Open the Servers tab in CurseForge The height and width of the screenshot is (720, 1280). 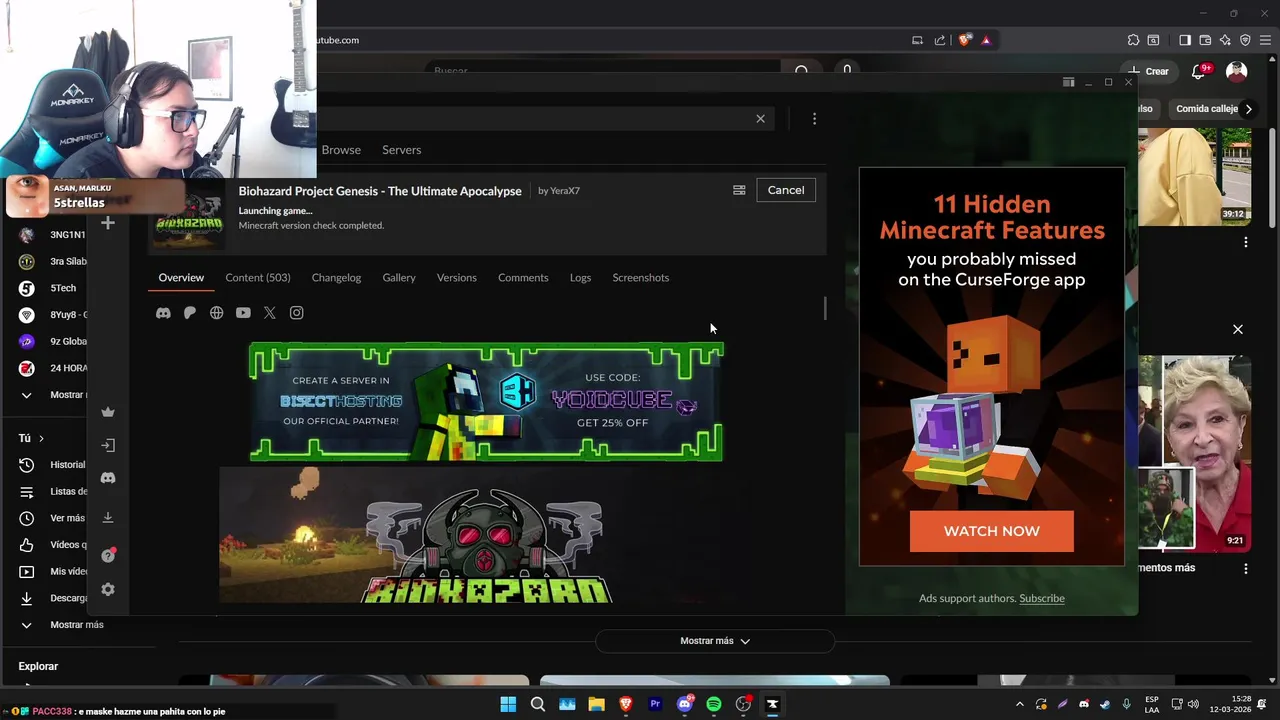click(x=401, y=150)
